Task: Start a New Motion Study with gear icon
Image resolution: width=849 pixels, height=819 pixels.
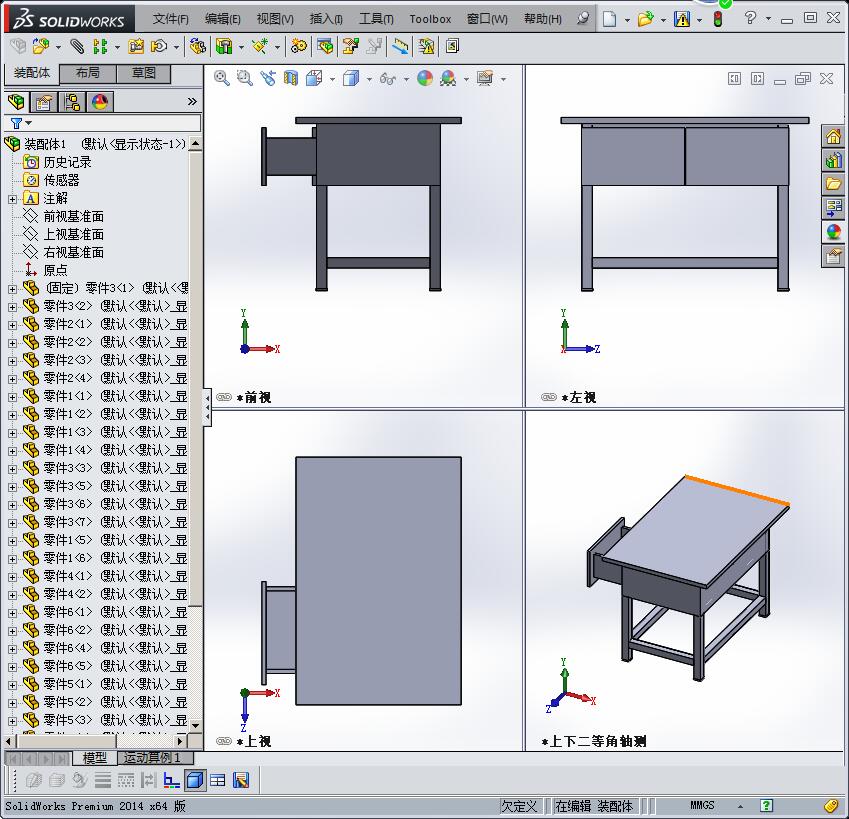Action: 298,47
